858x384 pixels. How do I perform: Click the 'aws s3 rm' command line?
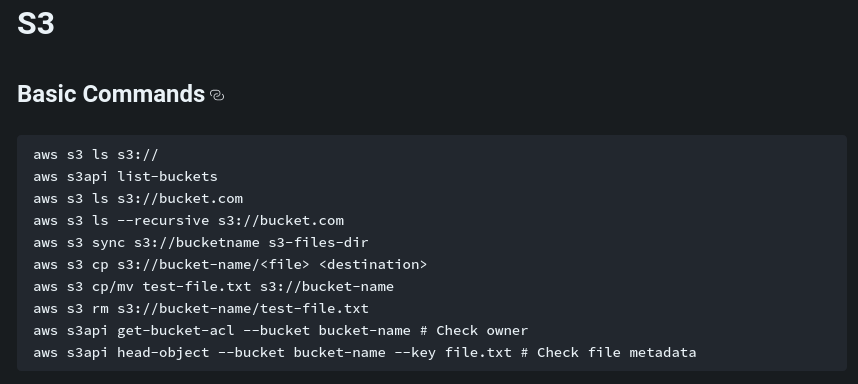click(201, 309)
